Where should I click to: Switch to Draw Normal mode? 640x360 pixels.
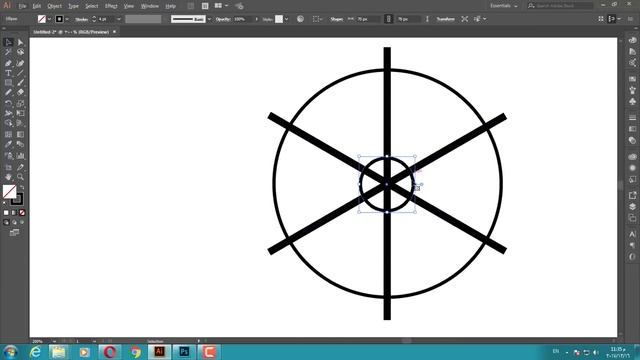coord(6,222)
